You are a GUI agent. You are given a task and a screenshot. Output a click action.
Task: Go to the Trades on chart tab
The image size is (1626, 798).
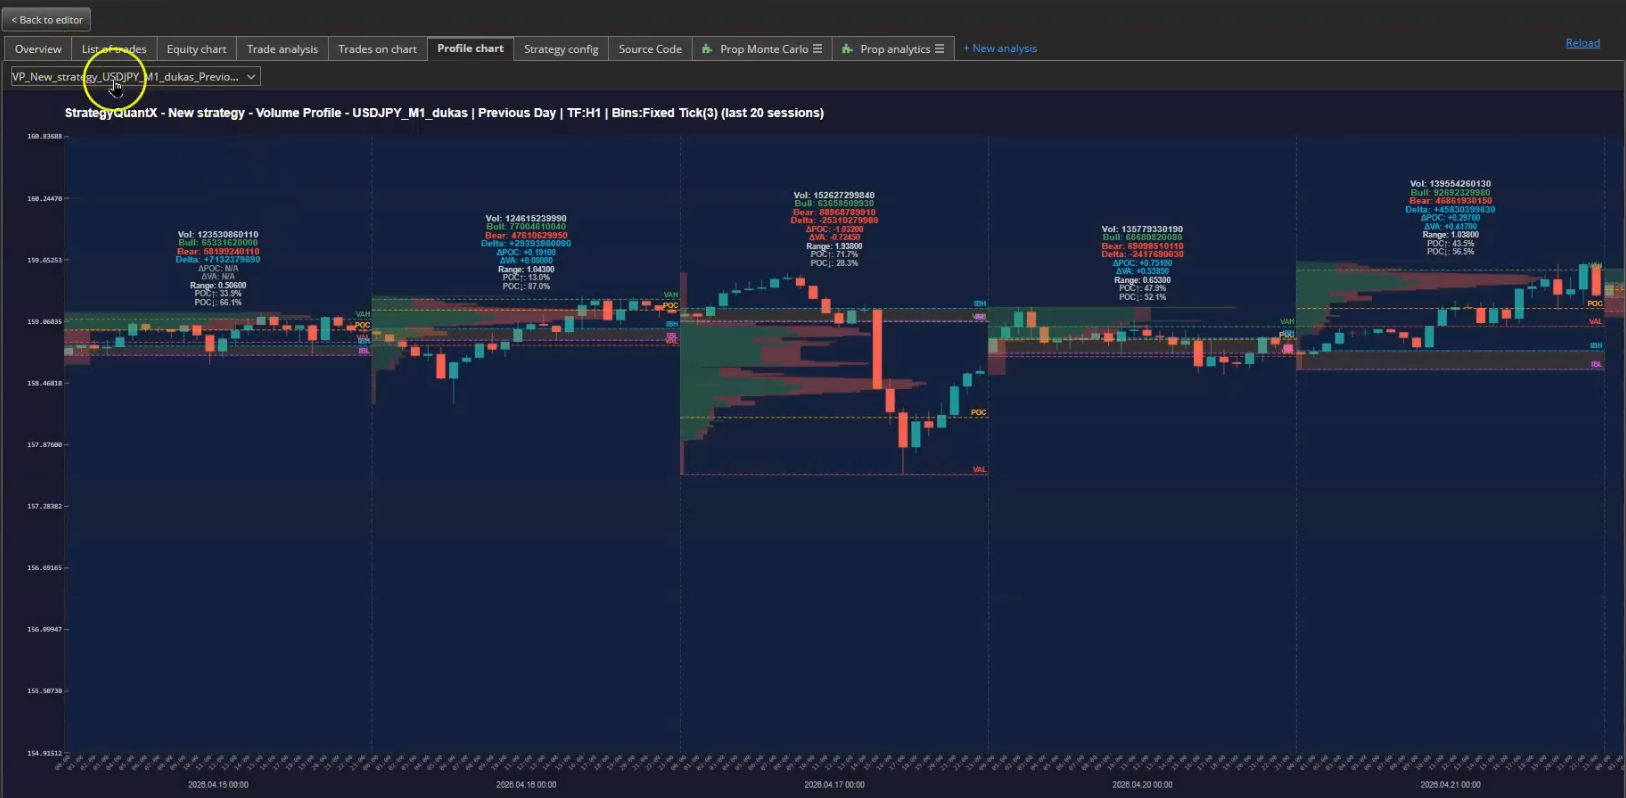tap(377, 49)
